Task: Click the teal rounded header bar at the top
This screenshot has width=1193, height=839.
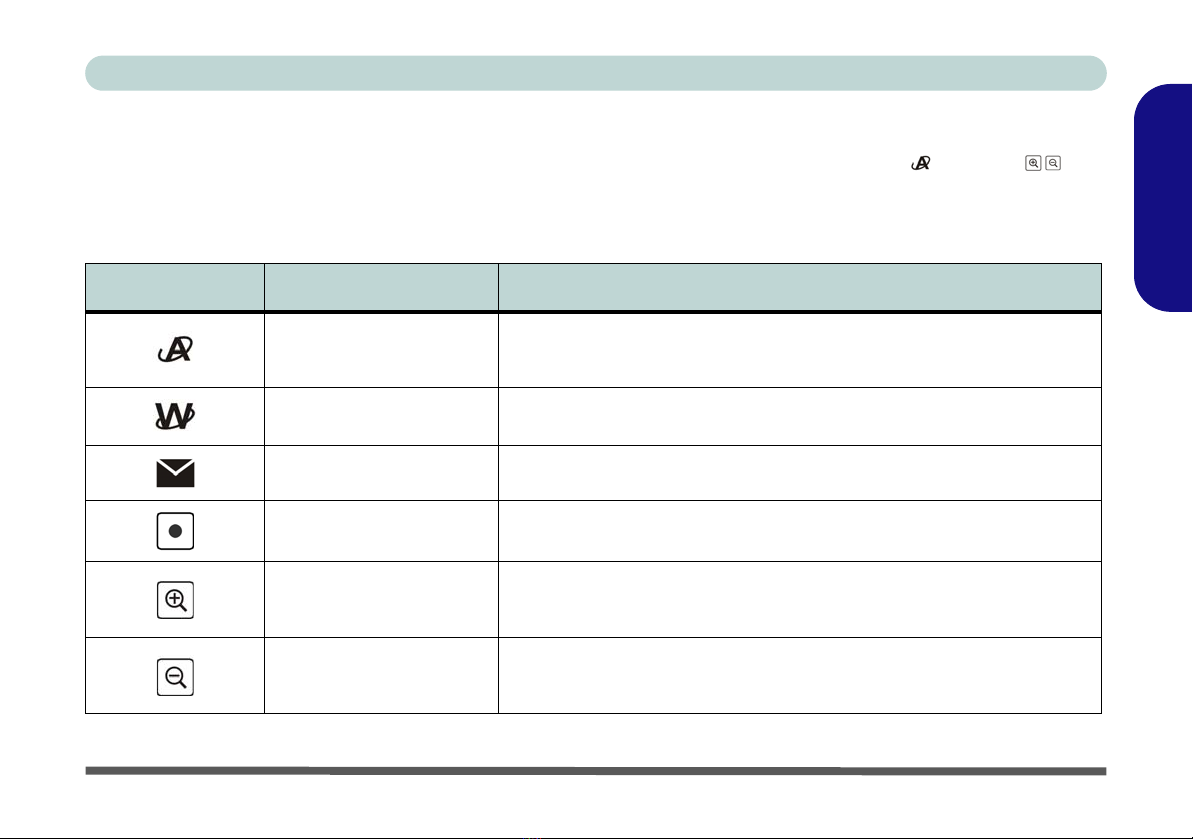Action: pos(596,73)
